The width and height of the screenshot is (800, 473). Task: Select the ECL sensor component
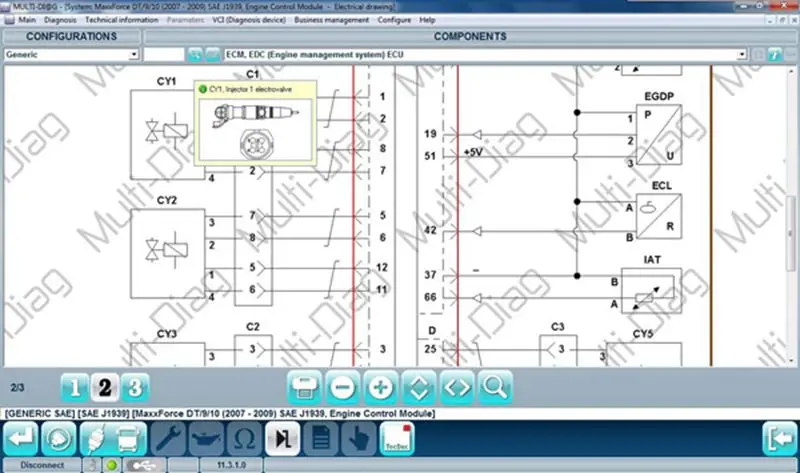tap(659, 216)
